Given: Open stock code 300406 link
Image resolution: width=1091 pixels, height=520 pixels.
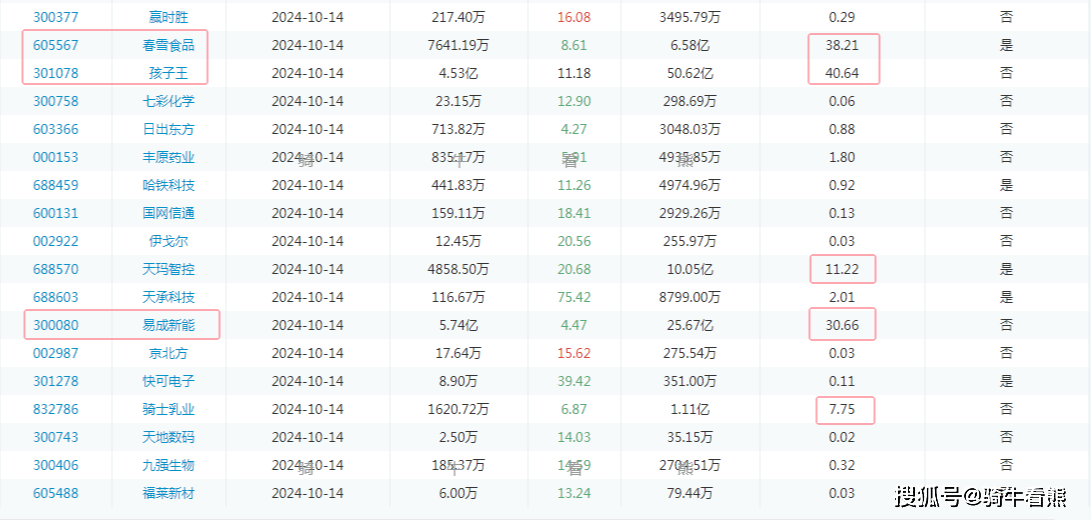Looking at the screenshot, I should pyautogui.click(x=56, y=465).
